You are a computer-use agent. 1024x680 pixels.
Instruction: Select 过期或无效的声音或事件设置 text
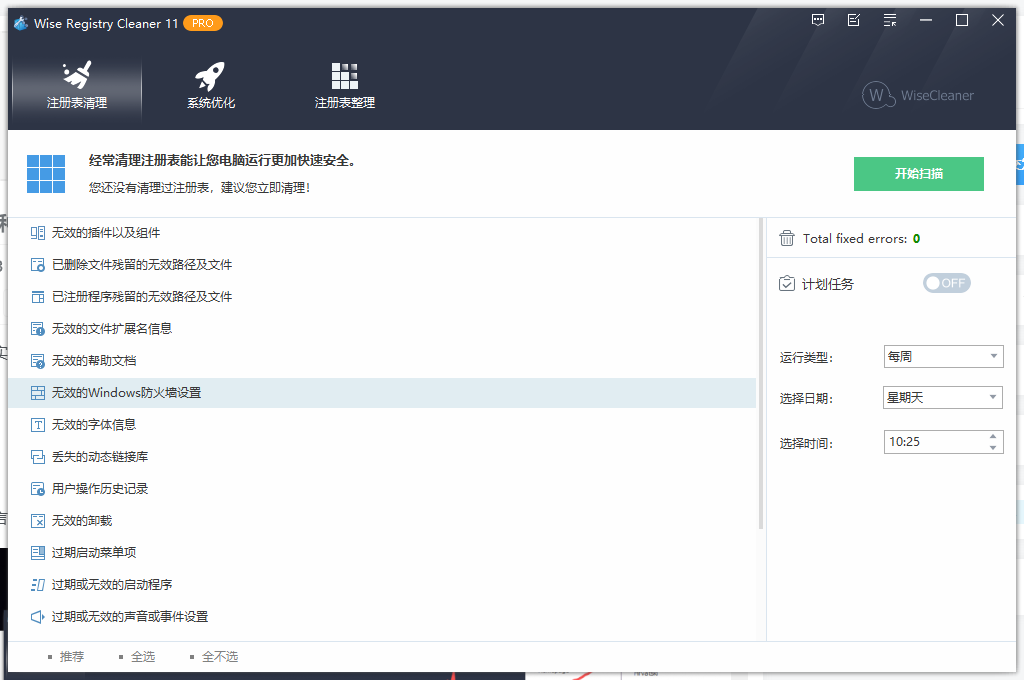(x=130, y=617)
